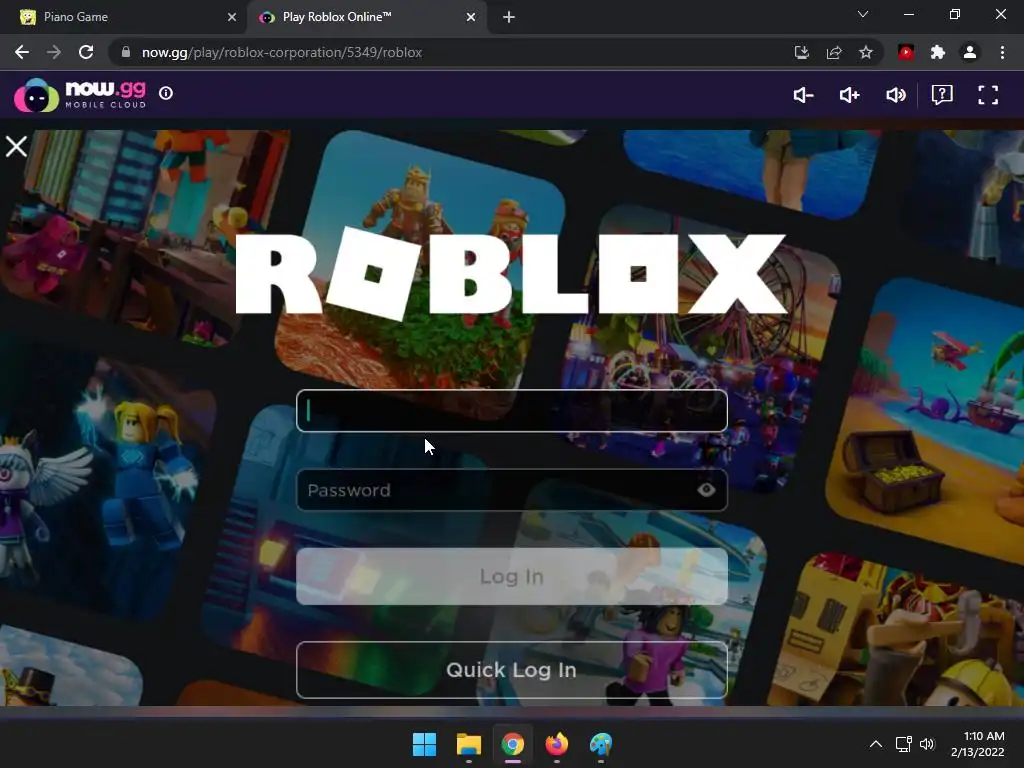Image resolution: width=1024 pixels, height=768 pixels.
Task: Go forward in browser history
Action: click(x=54, y=52)
